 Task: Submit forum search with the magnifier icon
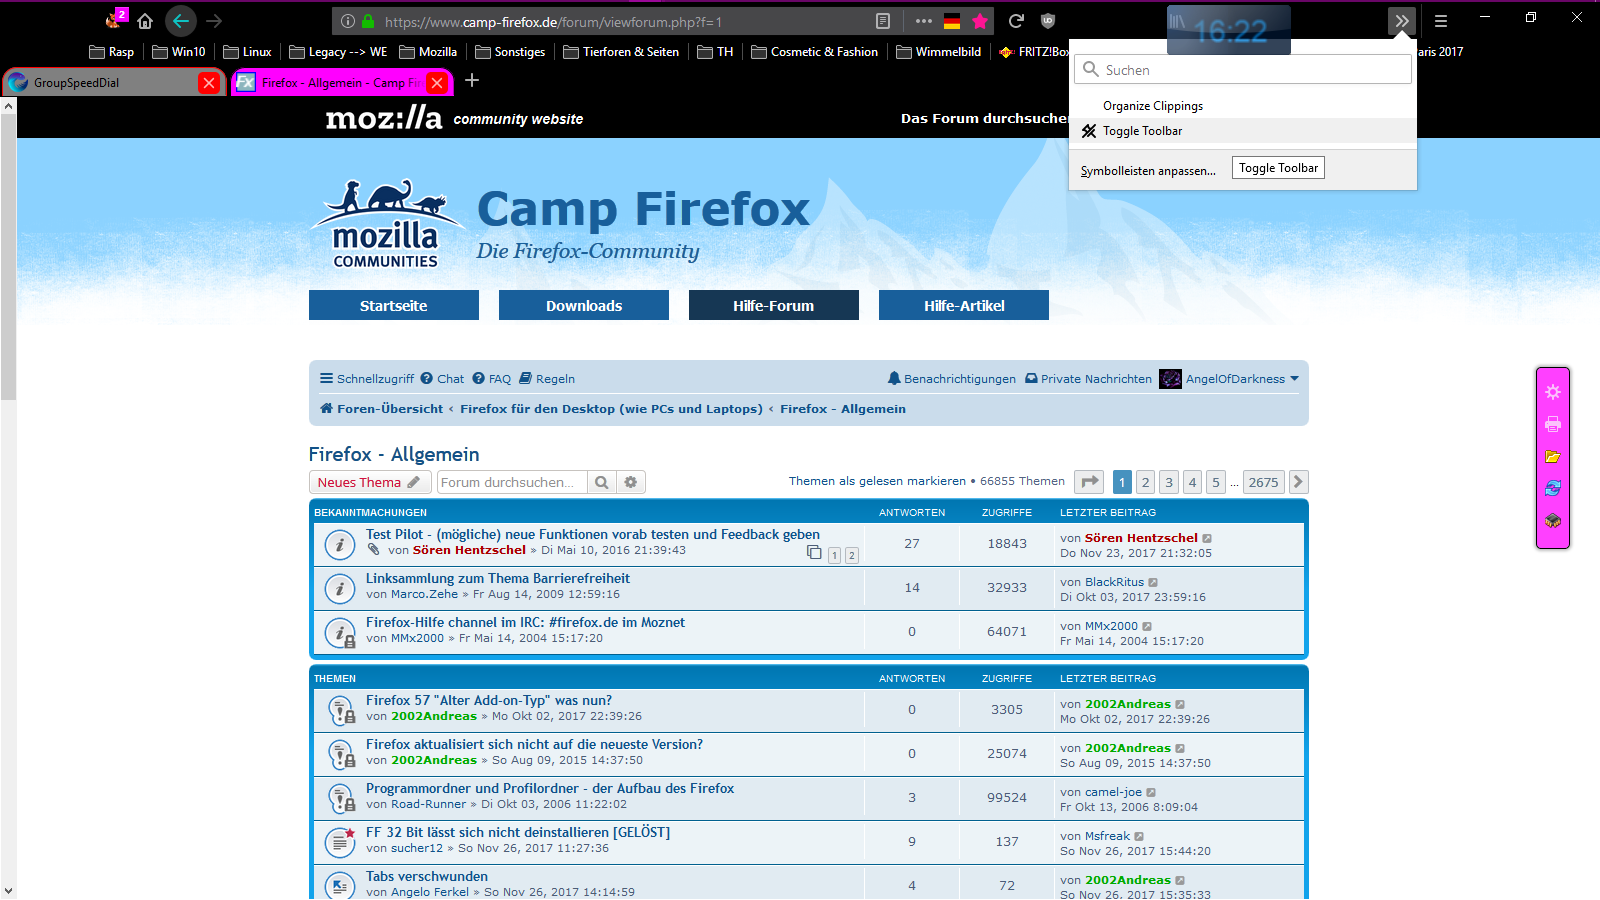click(x=602, y=482)
